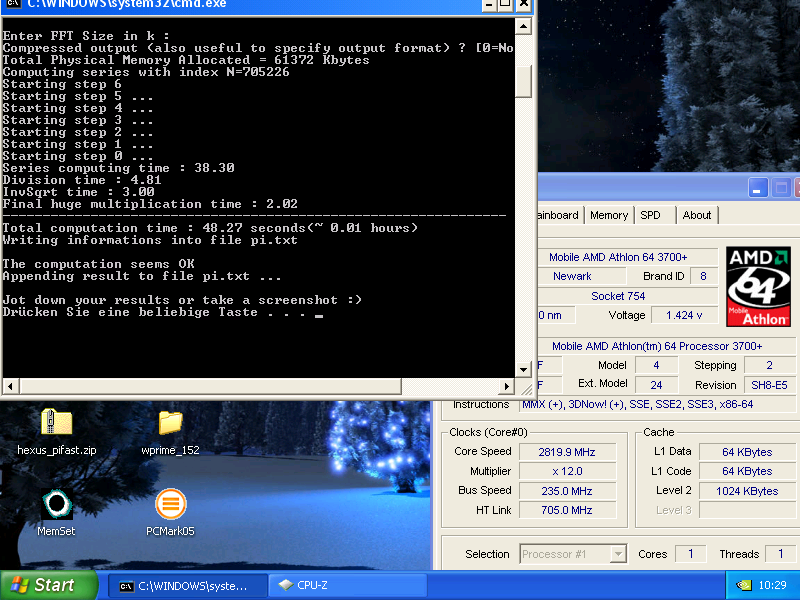Click the HT Link value 705.0 MHz
The image size is (800, 600).
[567, 510]
